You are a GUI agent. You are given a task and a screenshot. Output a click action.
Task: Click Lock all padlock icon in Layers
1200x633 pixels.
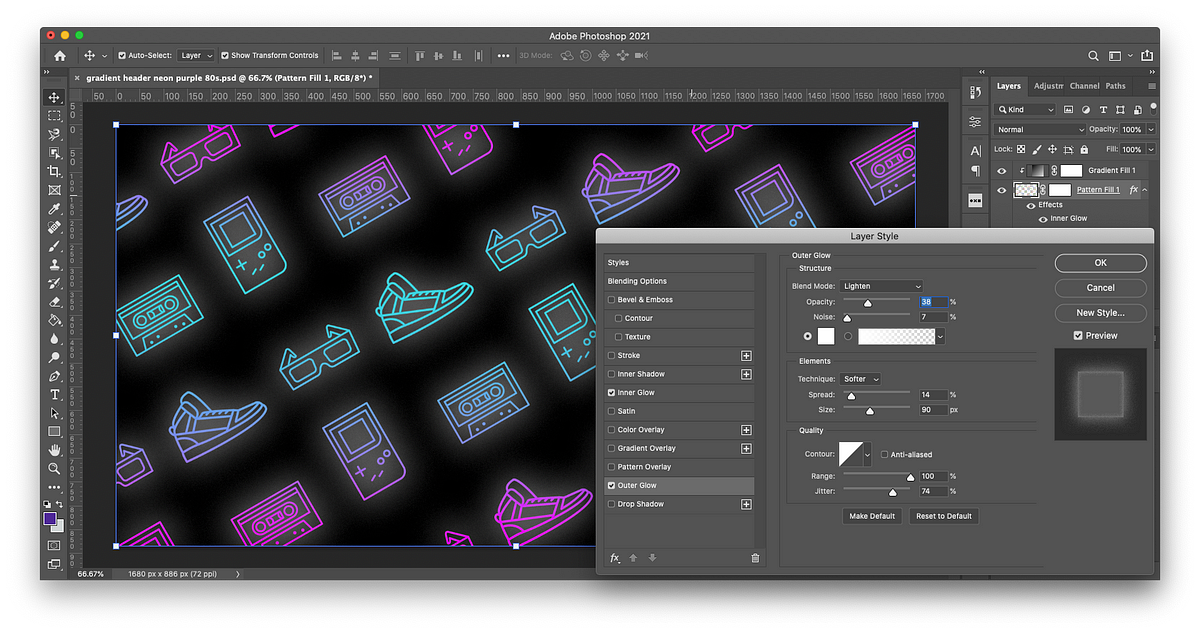[1085, 149]
